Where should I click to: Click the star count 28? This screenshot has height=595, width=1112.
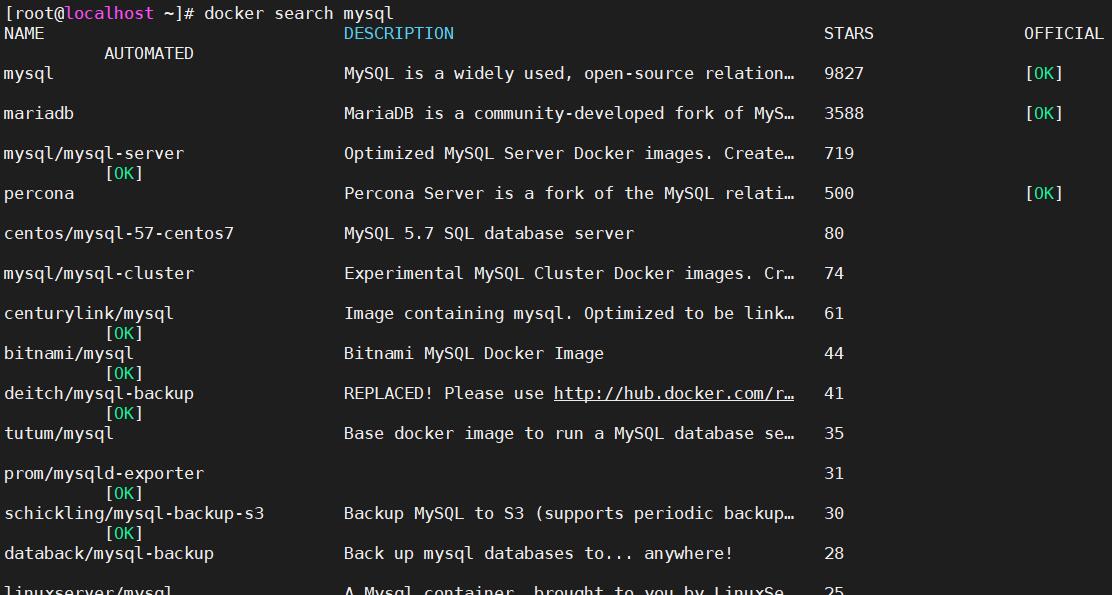834,553
